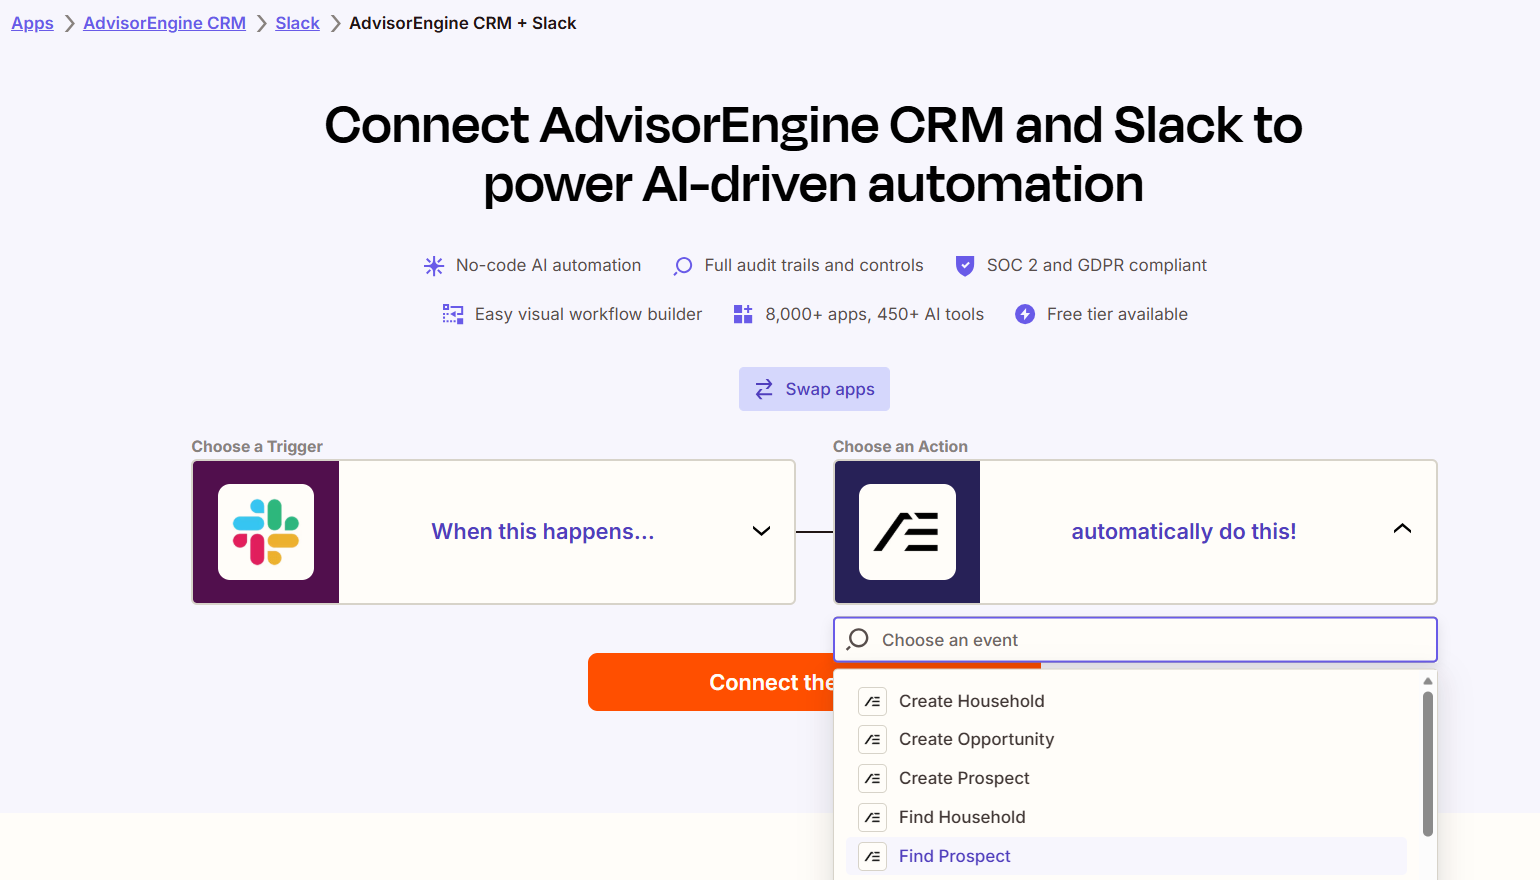Screen dimensions: 1540x880
Task: Expand the 'When this happens...' trigger dropdown
Action: 761,531
